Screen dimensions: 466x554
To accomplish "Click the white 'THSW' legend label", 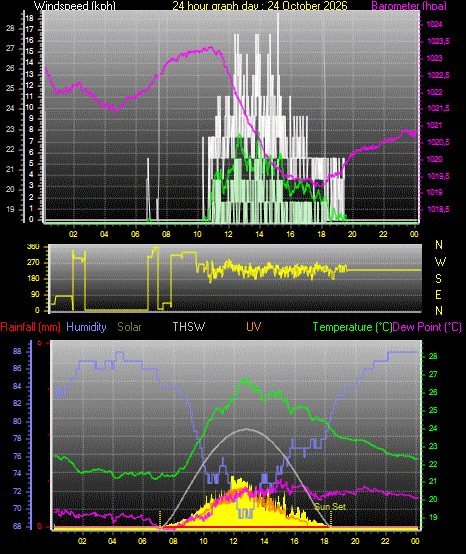I will click(x=189, y=327).
